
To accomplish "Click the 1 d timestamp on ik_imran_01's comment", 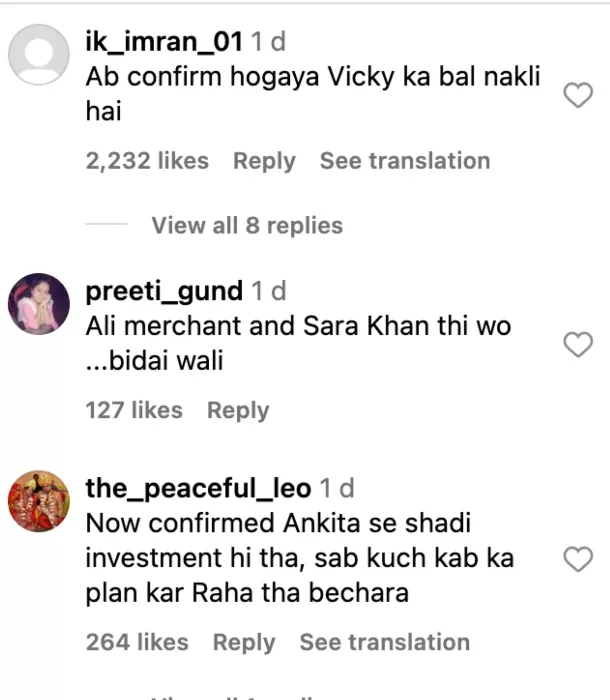I will [268, 42].
